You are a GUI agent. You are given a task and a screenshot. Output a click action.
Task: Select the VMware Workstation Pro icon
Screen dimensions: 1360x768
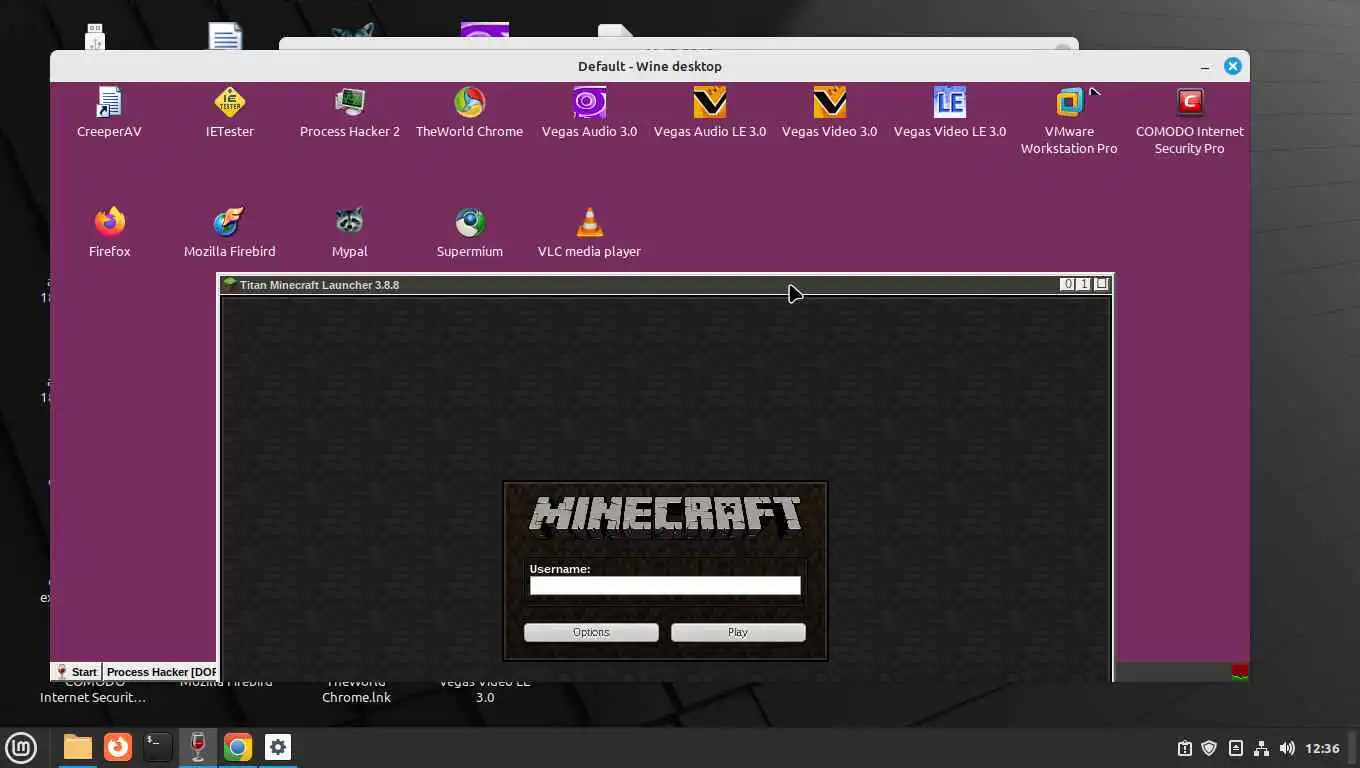click(x=1070, y=102)
